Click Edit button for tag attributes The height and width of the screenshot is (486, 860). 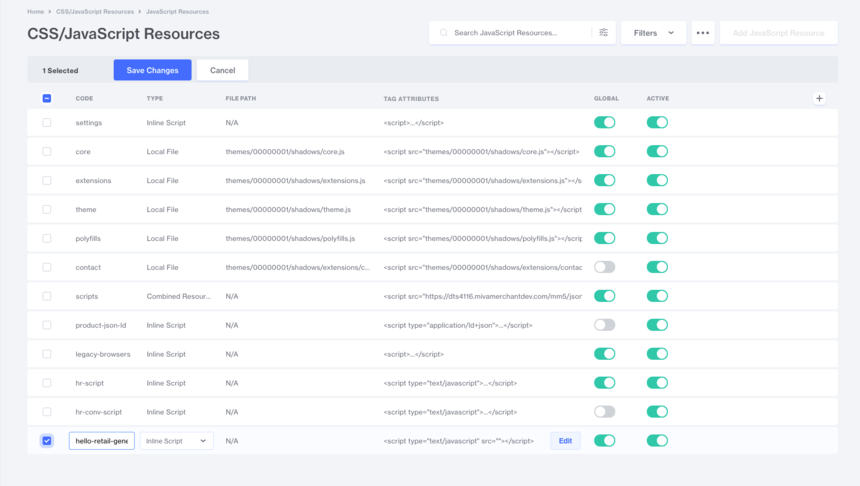565,441
